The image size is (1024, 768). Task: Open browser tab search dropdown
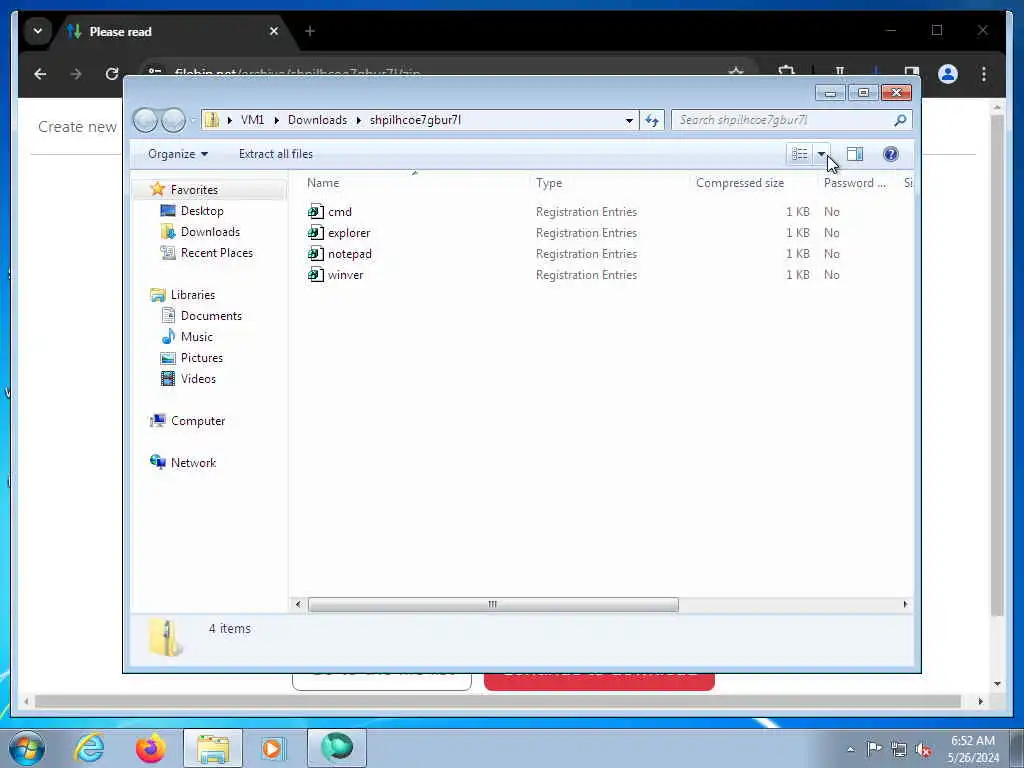pos(38,31)
